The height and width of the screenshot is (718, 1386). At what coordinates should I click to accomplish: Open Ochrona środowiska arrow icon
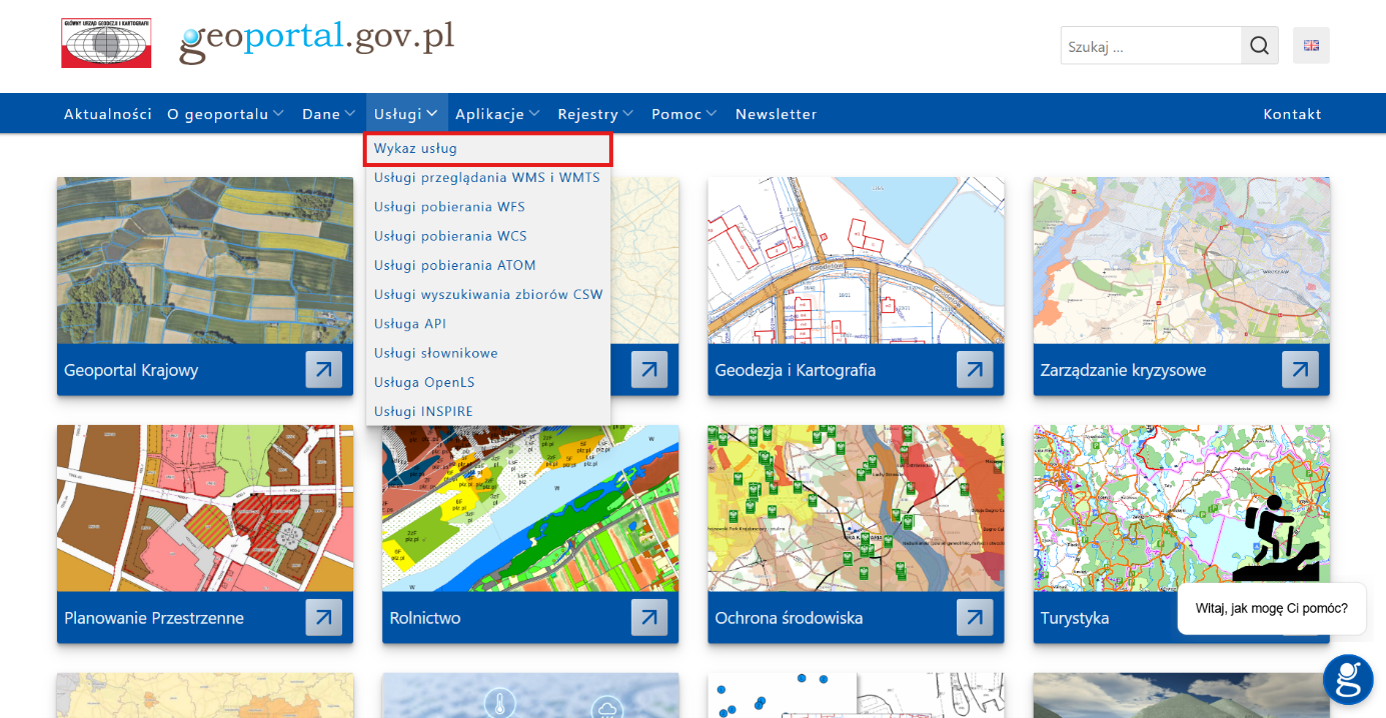[x=975, y=617]
